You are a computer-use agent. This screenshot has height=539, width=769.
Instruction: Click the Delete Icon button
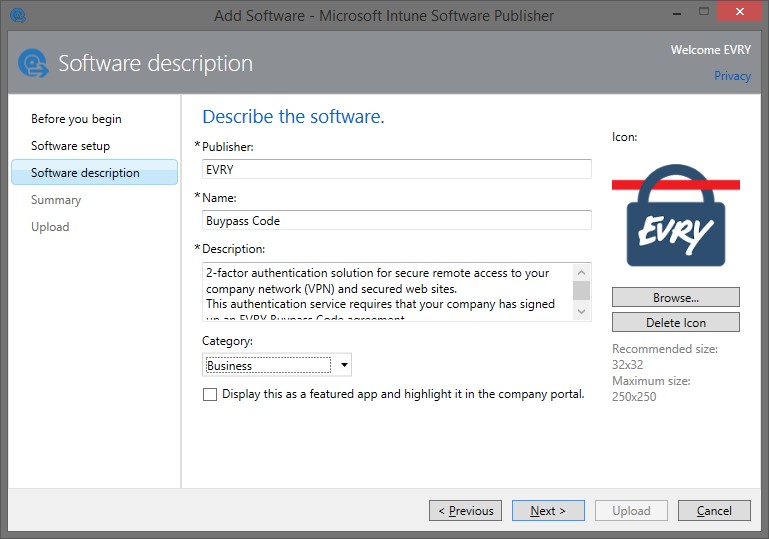tap(675, 322)
